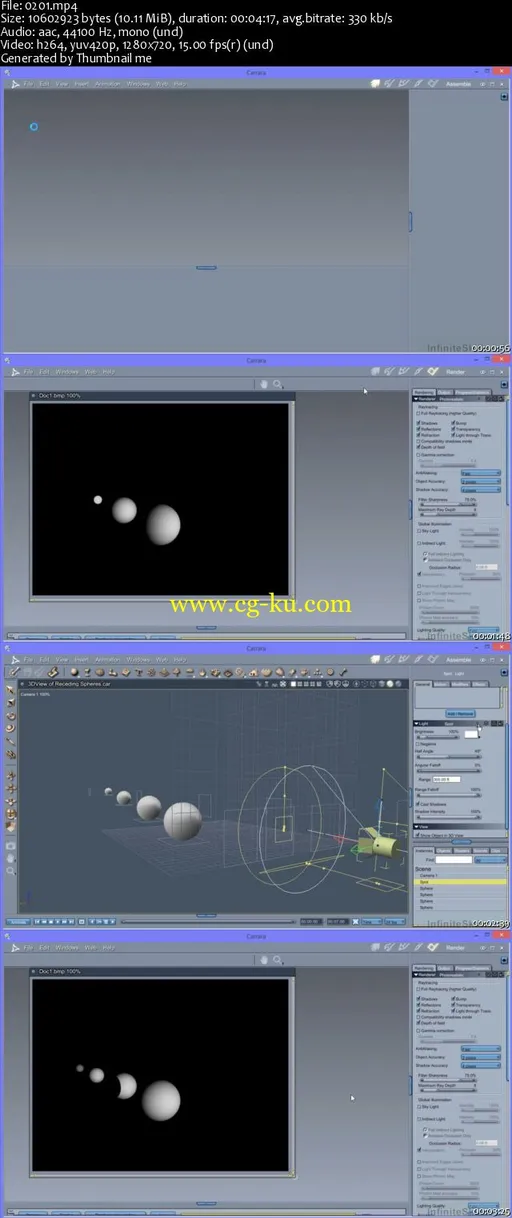Click the Carrara logo icon in 00:00:56 frame
This screenshot has width=512, height=1218.
15,84
